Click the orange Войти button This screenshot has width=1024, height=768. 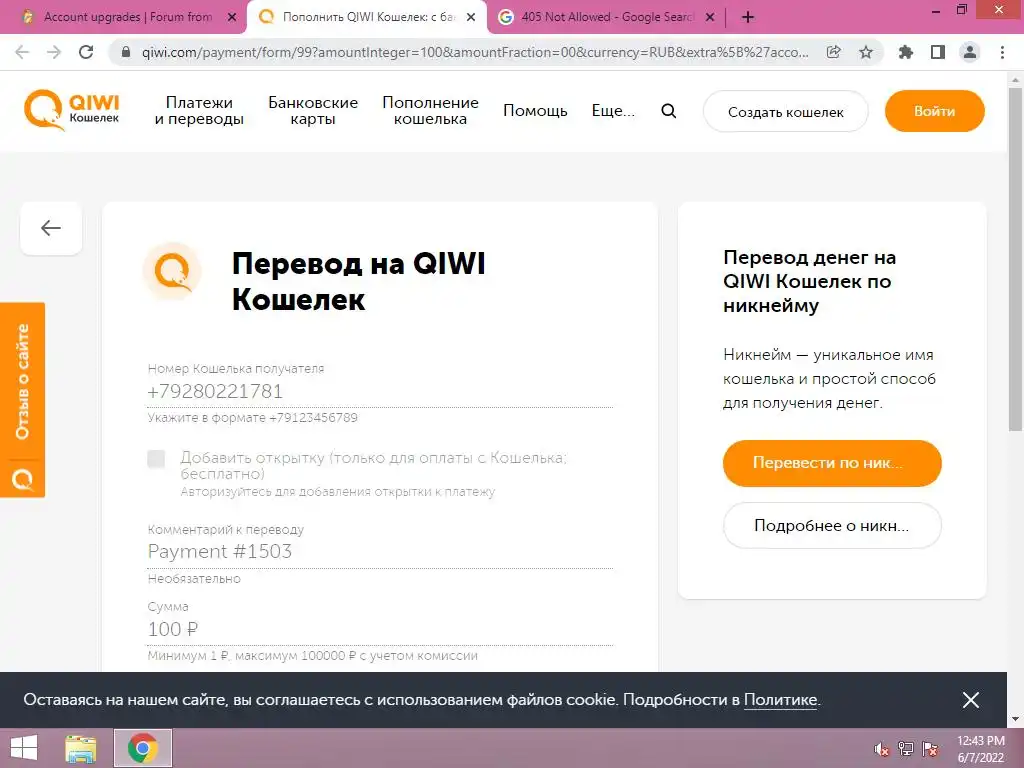coord(935,111)
